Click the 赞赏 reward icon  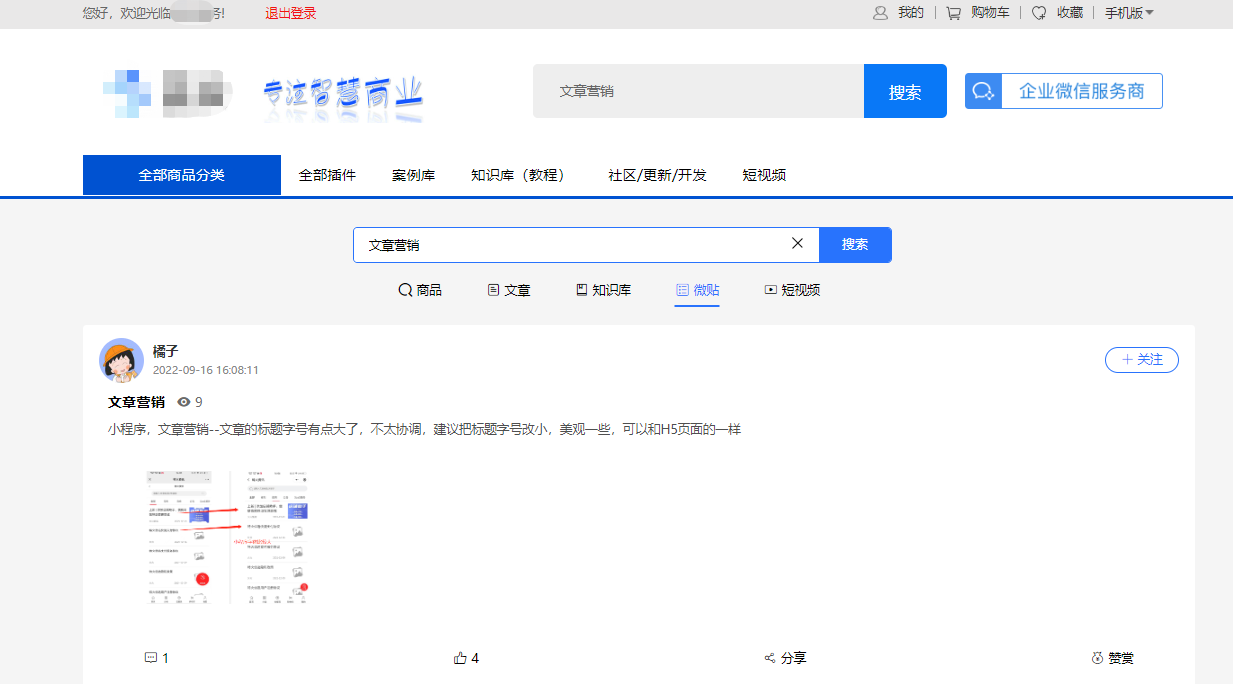pos(1098,658)
